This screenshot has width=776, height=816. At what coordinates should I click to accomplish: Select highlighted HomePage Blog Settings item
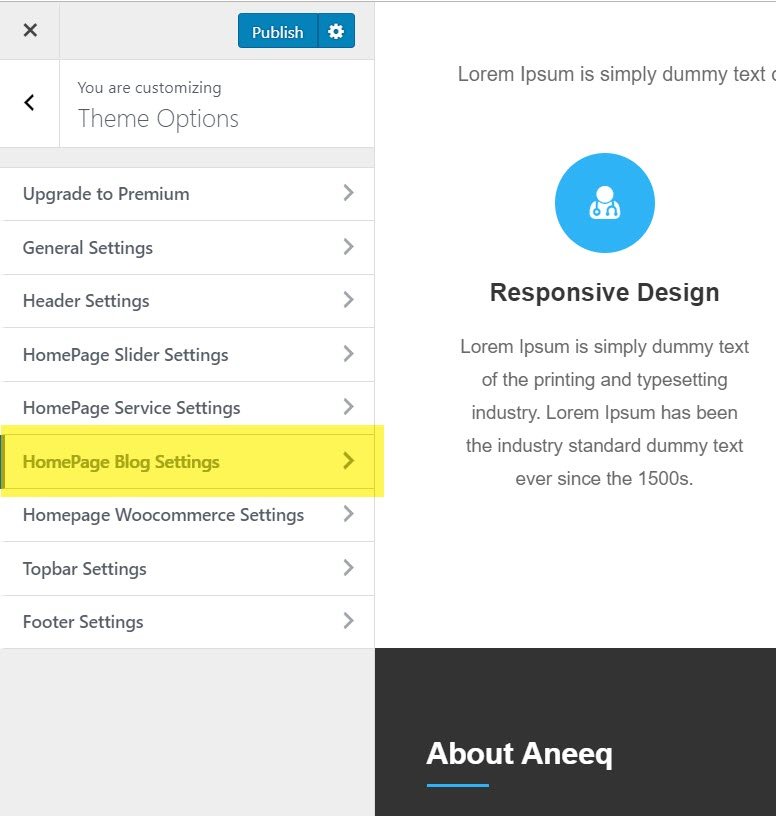pyautogui.click(x=121, y=462)
